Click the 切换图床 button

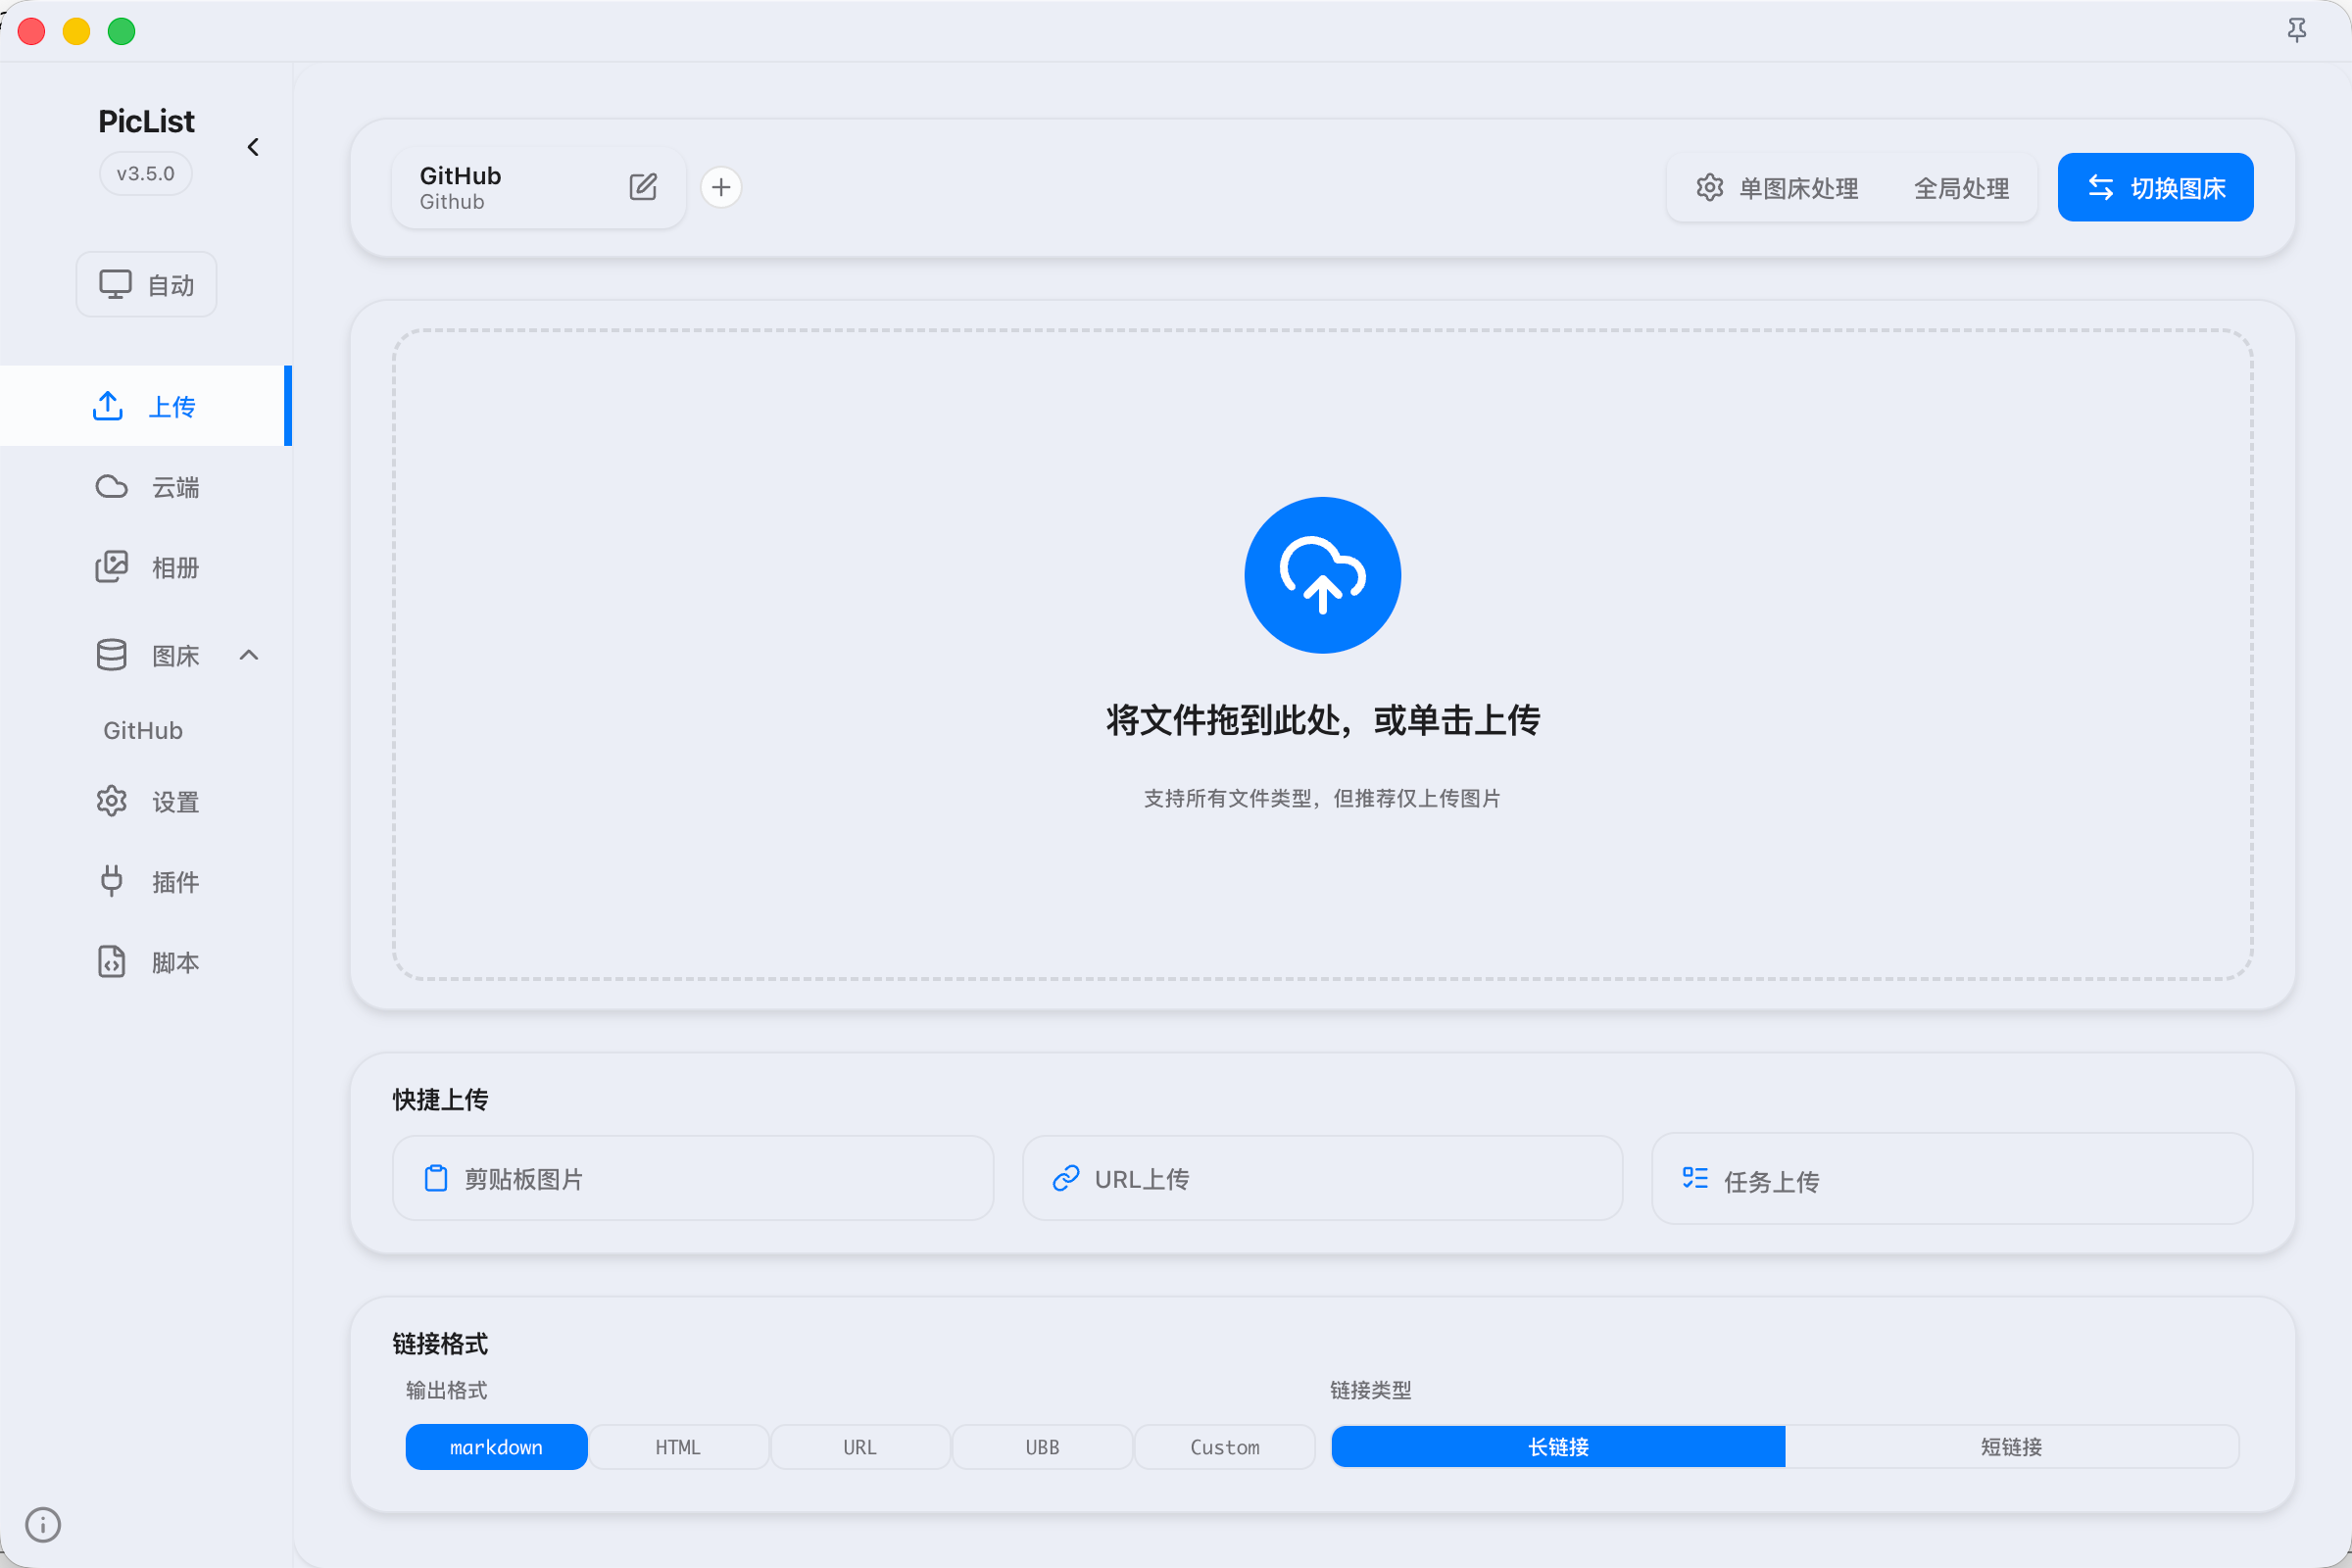click(x=2155, y=187)
